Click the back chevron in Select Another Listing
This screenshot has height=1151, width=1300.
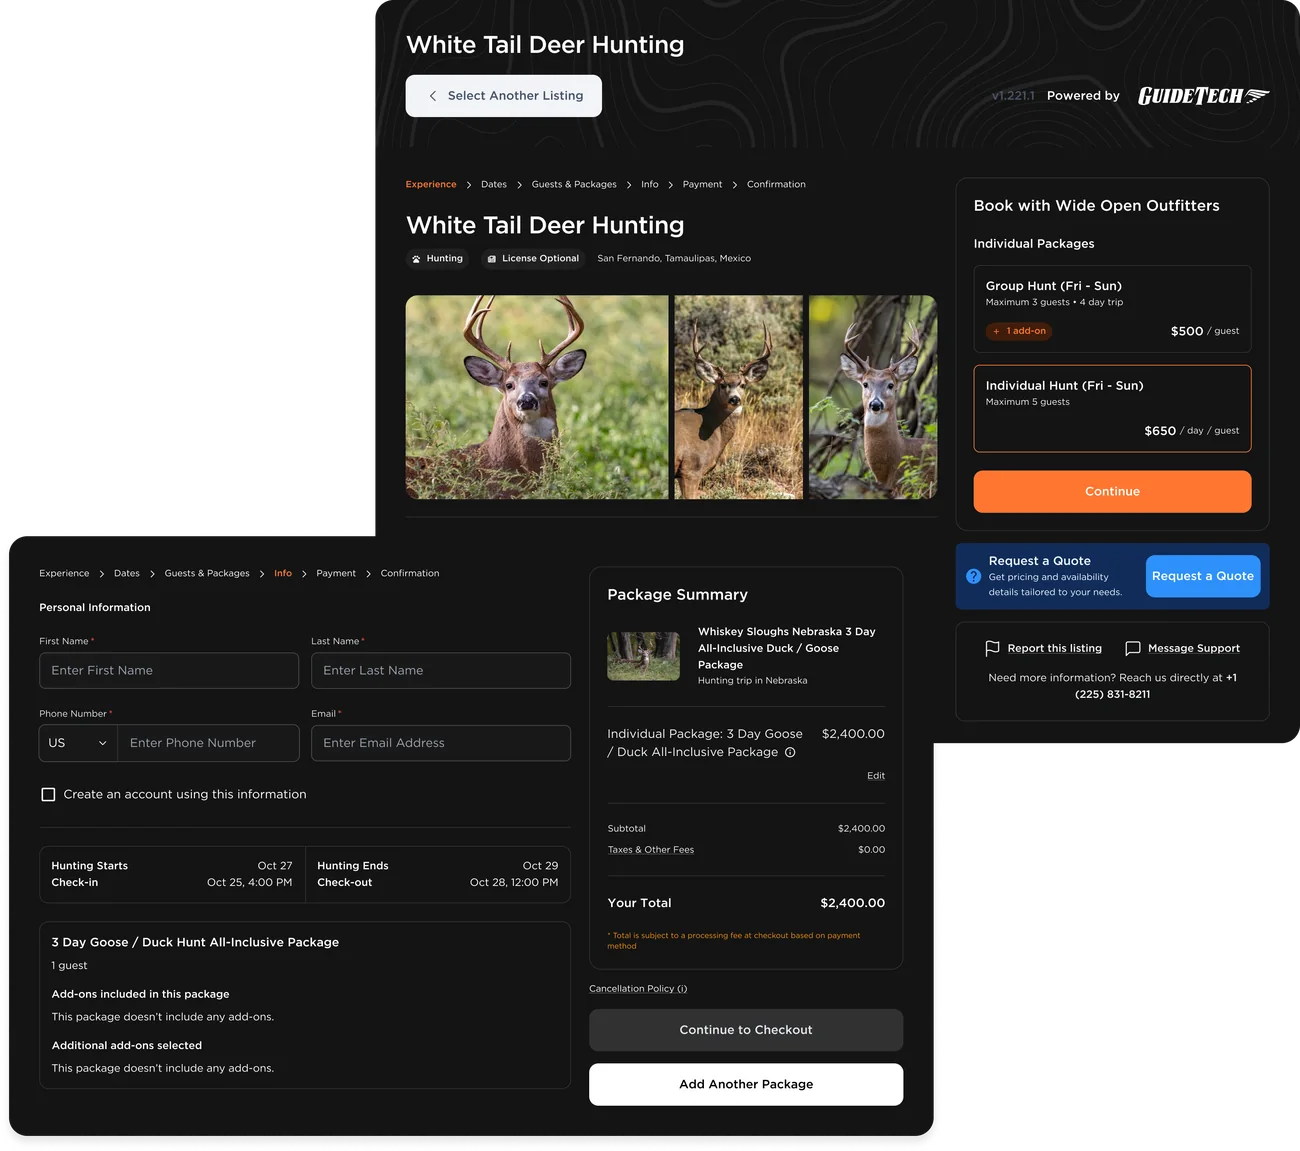pyautogui.click(x=432, y=96)
